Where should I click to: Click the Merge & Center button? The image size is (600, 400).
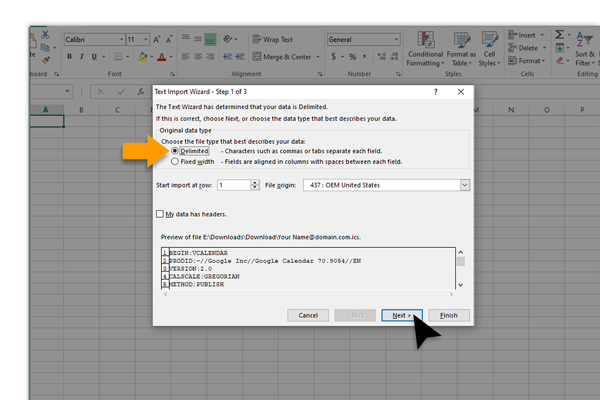click(282, 57)
